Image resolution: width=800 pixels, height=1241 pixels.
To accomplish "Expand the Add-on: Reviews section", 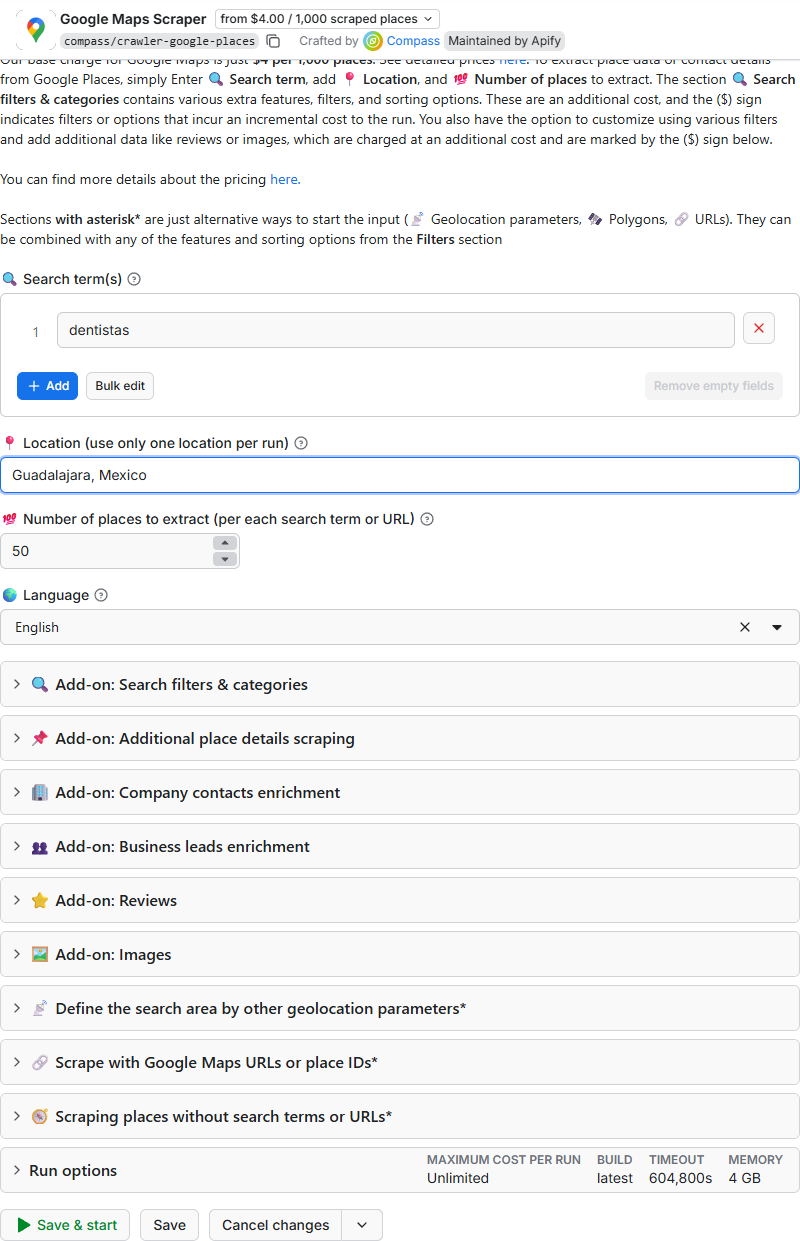I will pyautogui.click(x=400, y=901).
